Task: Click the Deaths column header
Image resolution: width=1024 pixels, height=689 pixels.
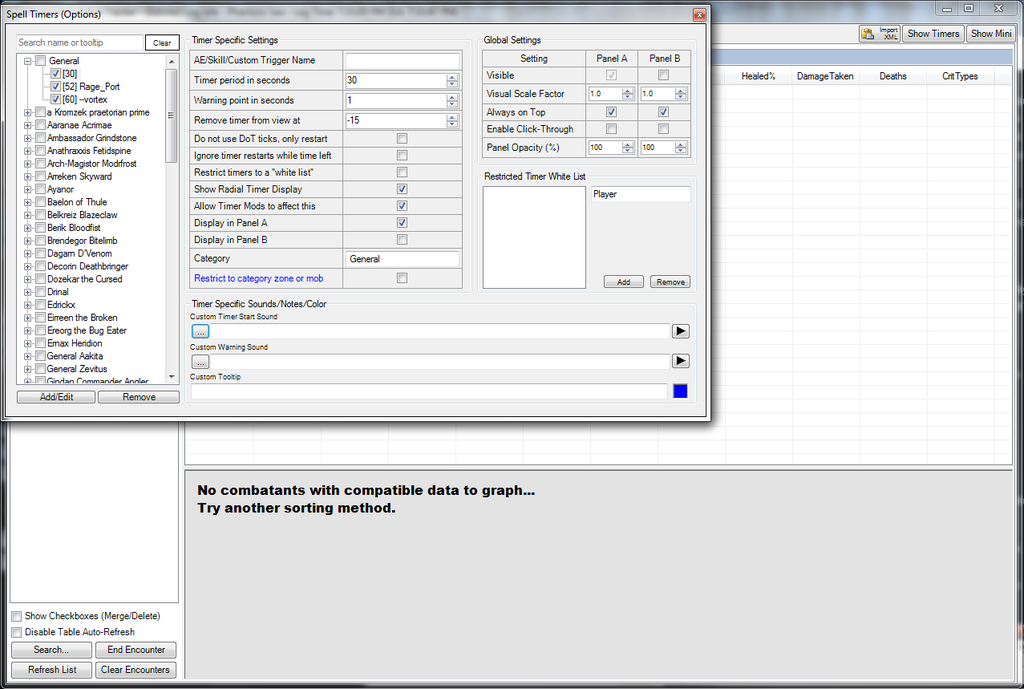Action: (x=893, y=76)
